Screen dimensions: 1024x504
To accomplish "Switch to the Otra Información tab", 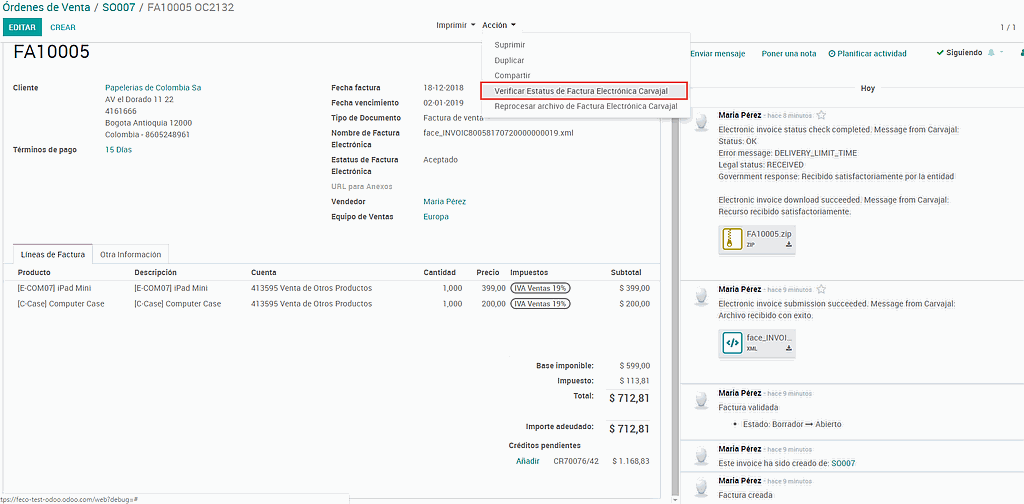I will click(131, 255).
